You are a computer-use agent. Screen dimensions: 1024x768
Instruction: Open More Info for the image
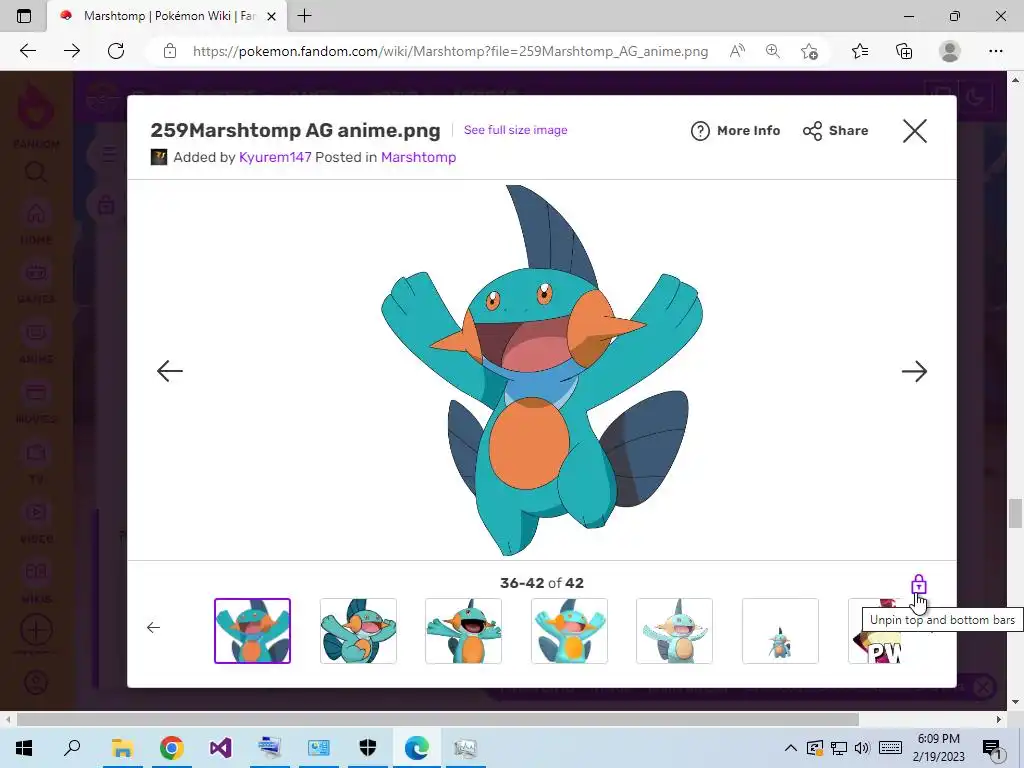[735, 131]
